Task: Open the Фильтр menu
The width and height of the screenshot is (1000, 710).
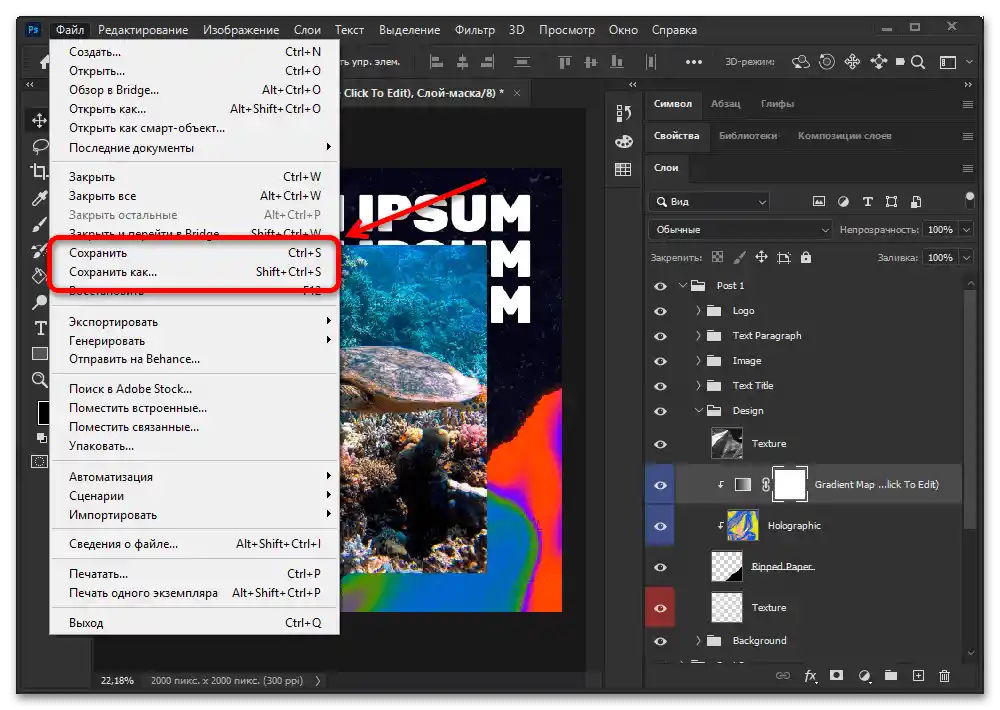Action: (x=474, y=30)
